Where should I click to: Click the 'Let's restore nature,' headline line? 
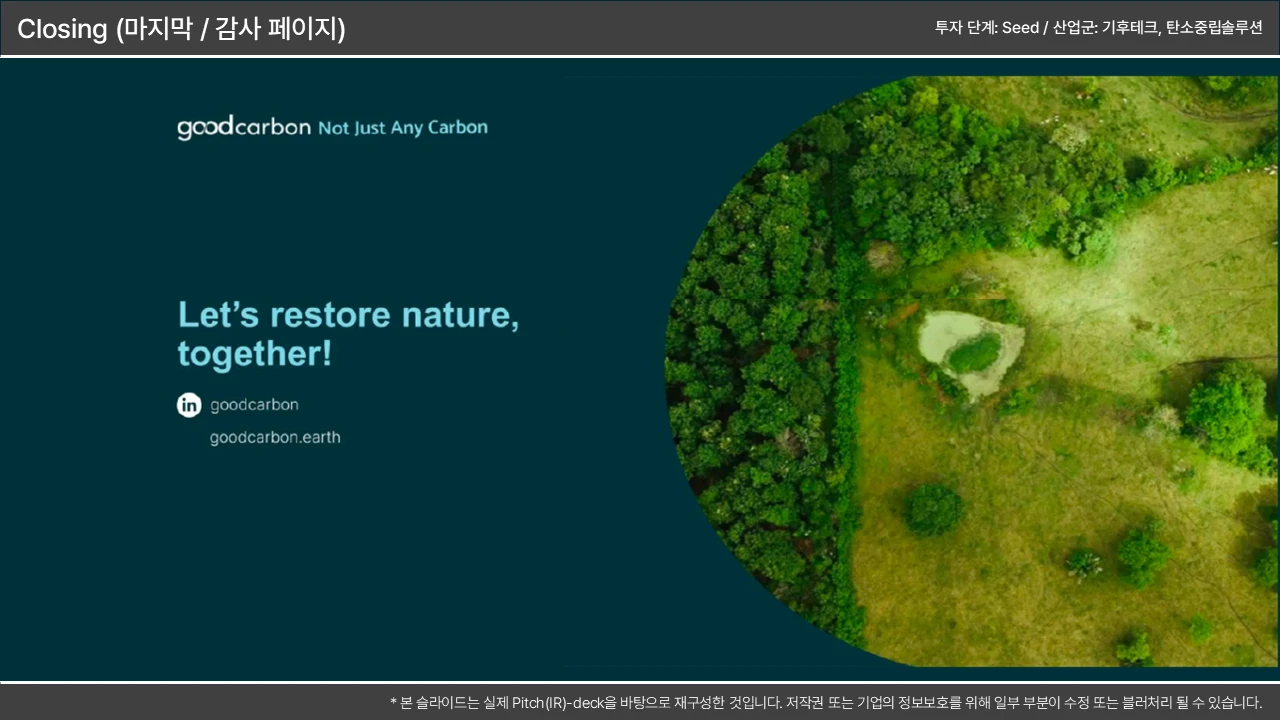pyautogui.click(x=348, y=314)
